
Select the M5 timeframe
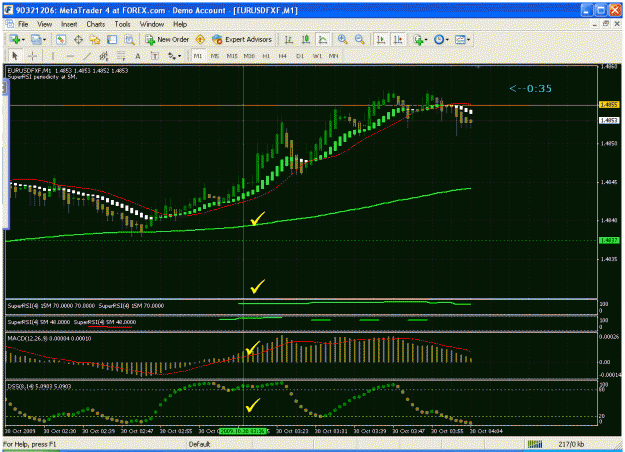[215, 56]
